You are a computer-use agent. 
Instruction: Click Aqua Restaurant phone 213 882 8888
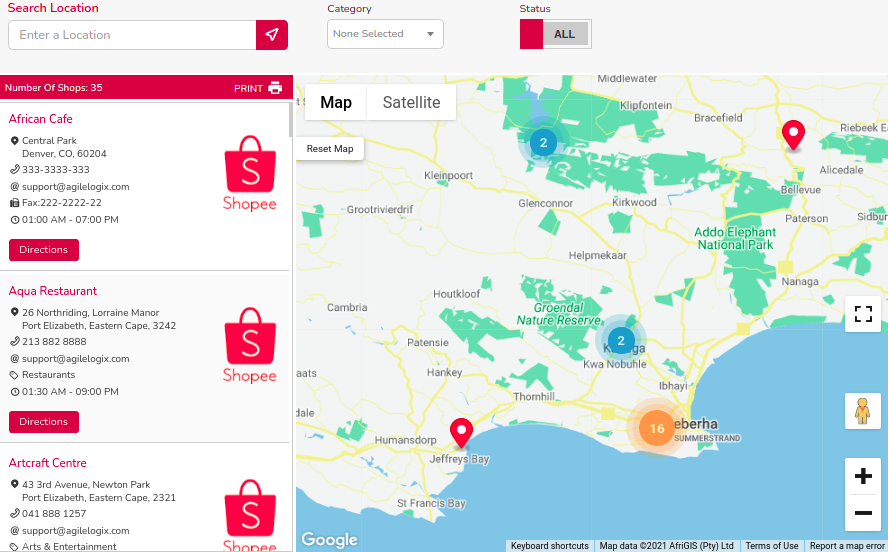click(x=54, y=342)
